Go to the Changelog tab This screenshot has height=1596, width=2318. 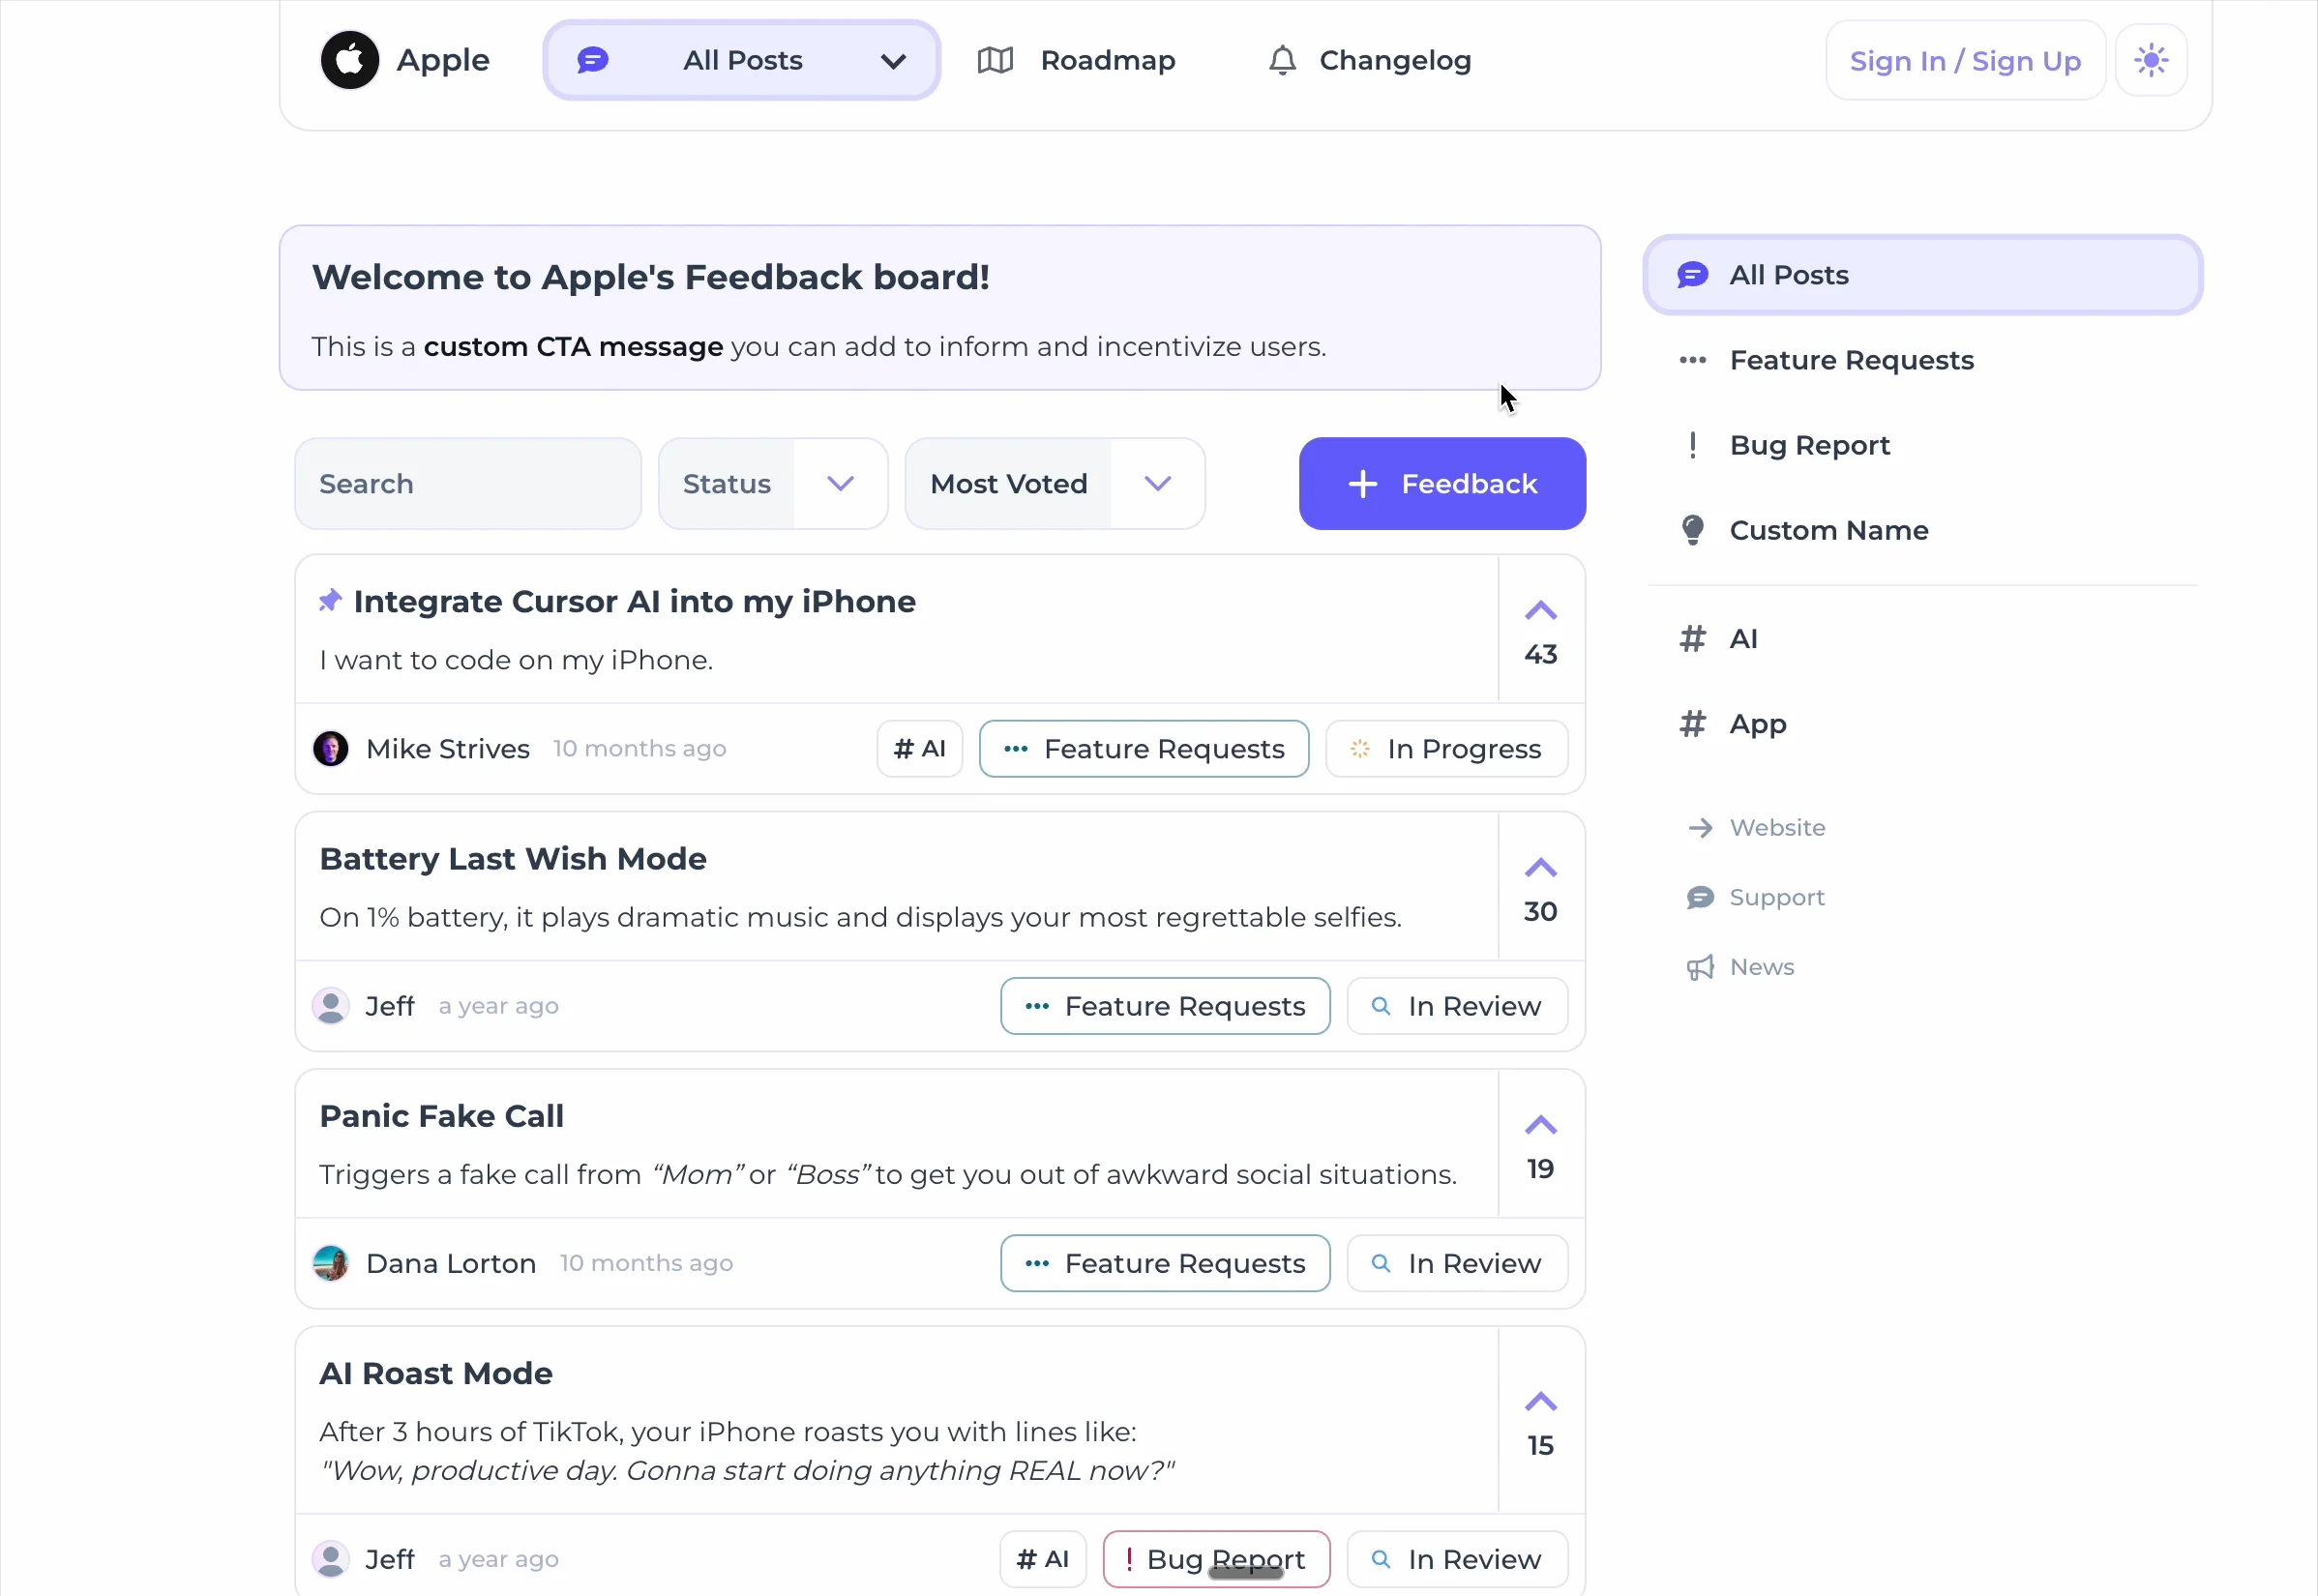click(x=1369, y=60)
